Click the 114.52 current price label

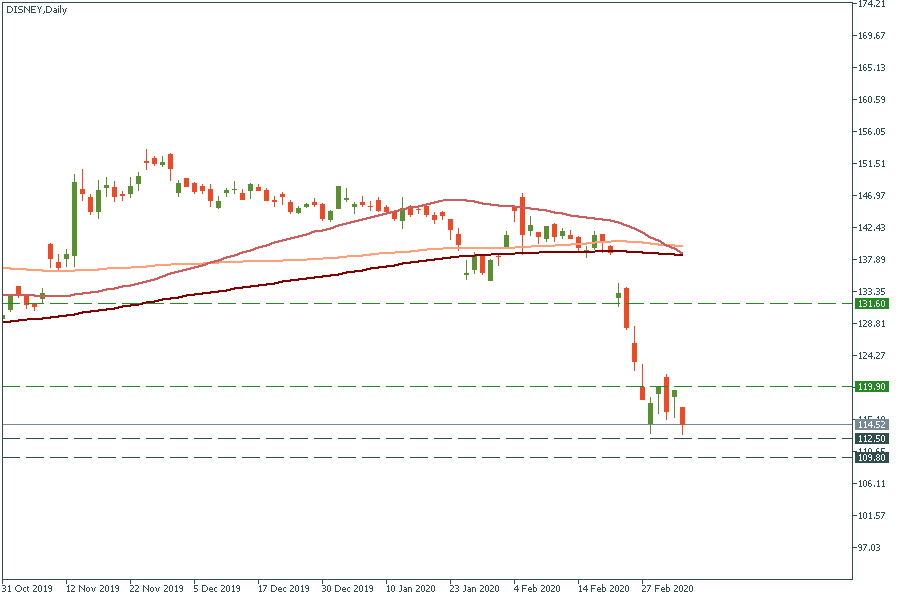click(x=872, y=425)
